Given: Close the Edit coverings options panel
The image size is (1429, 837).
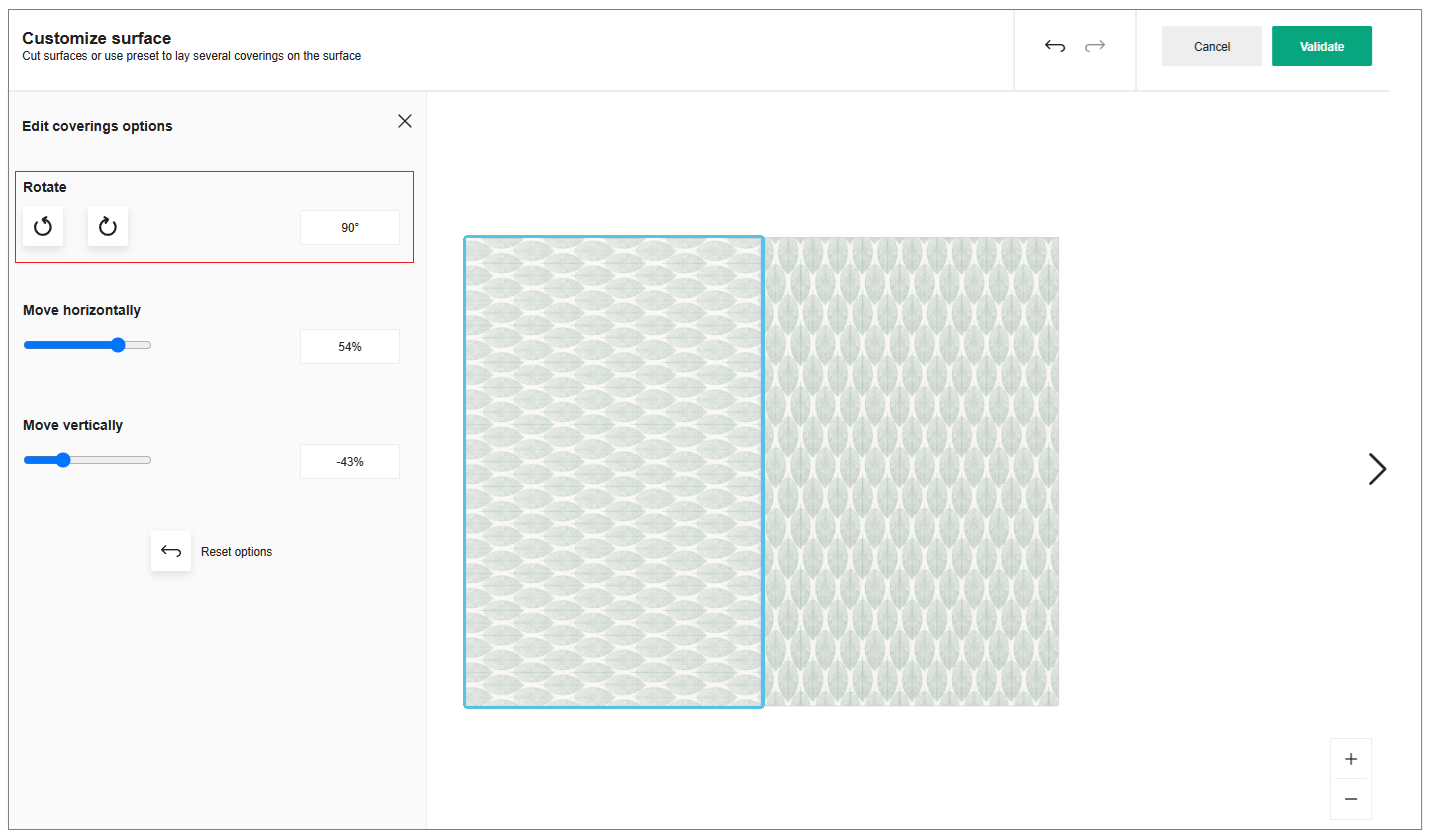Looking at the screenshot, I should click(404, 120).
